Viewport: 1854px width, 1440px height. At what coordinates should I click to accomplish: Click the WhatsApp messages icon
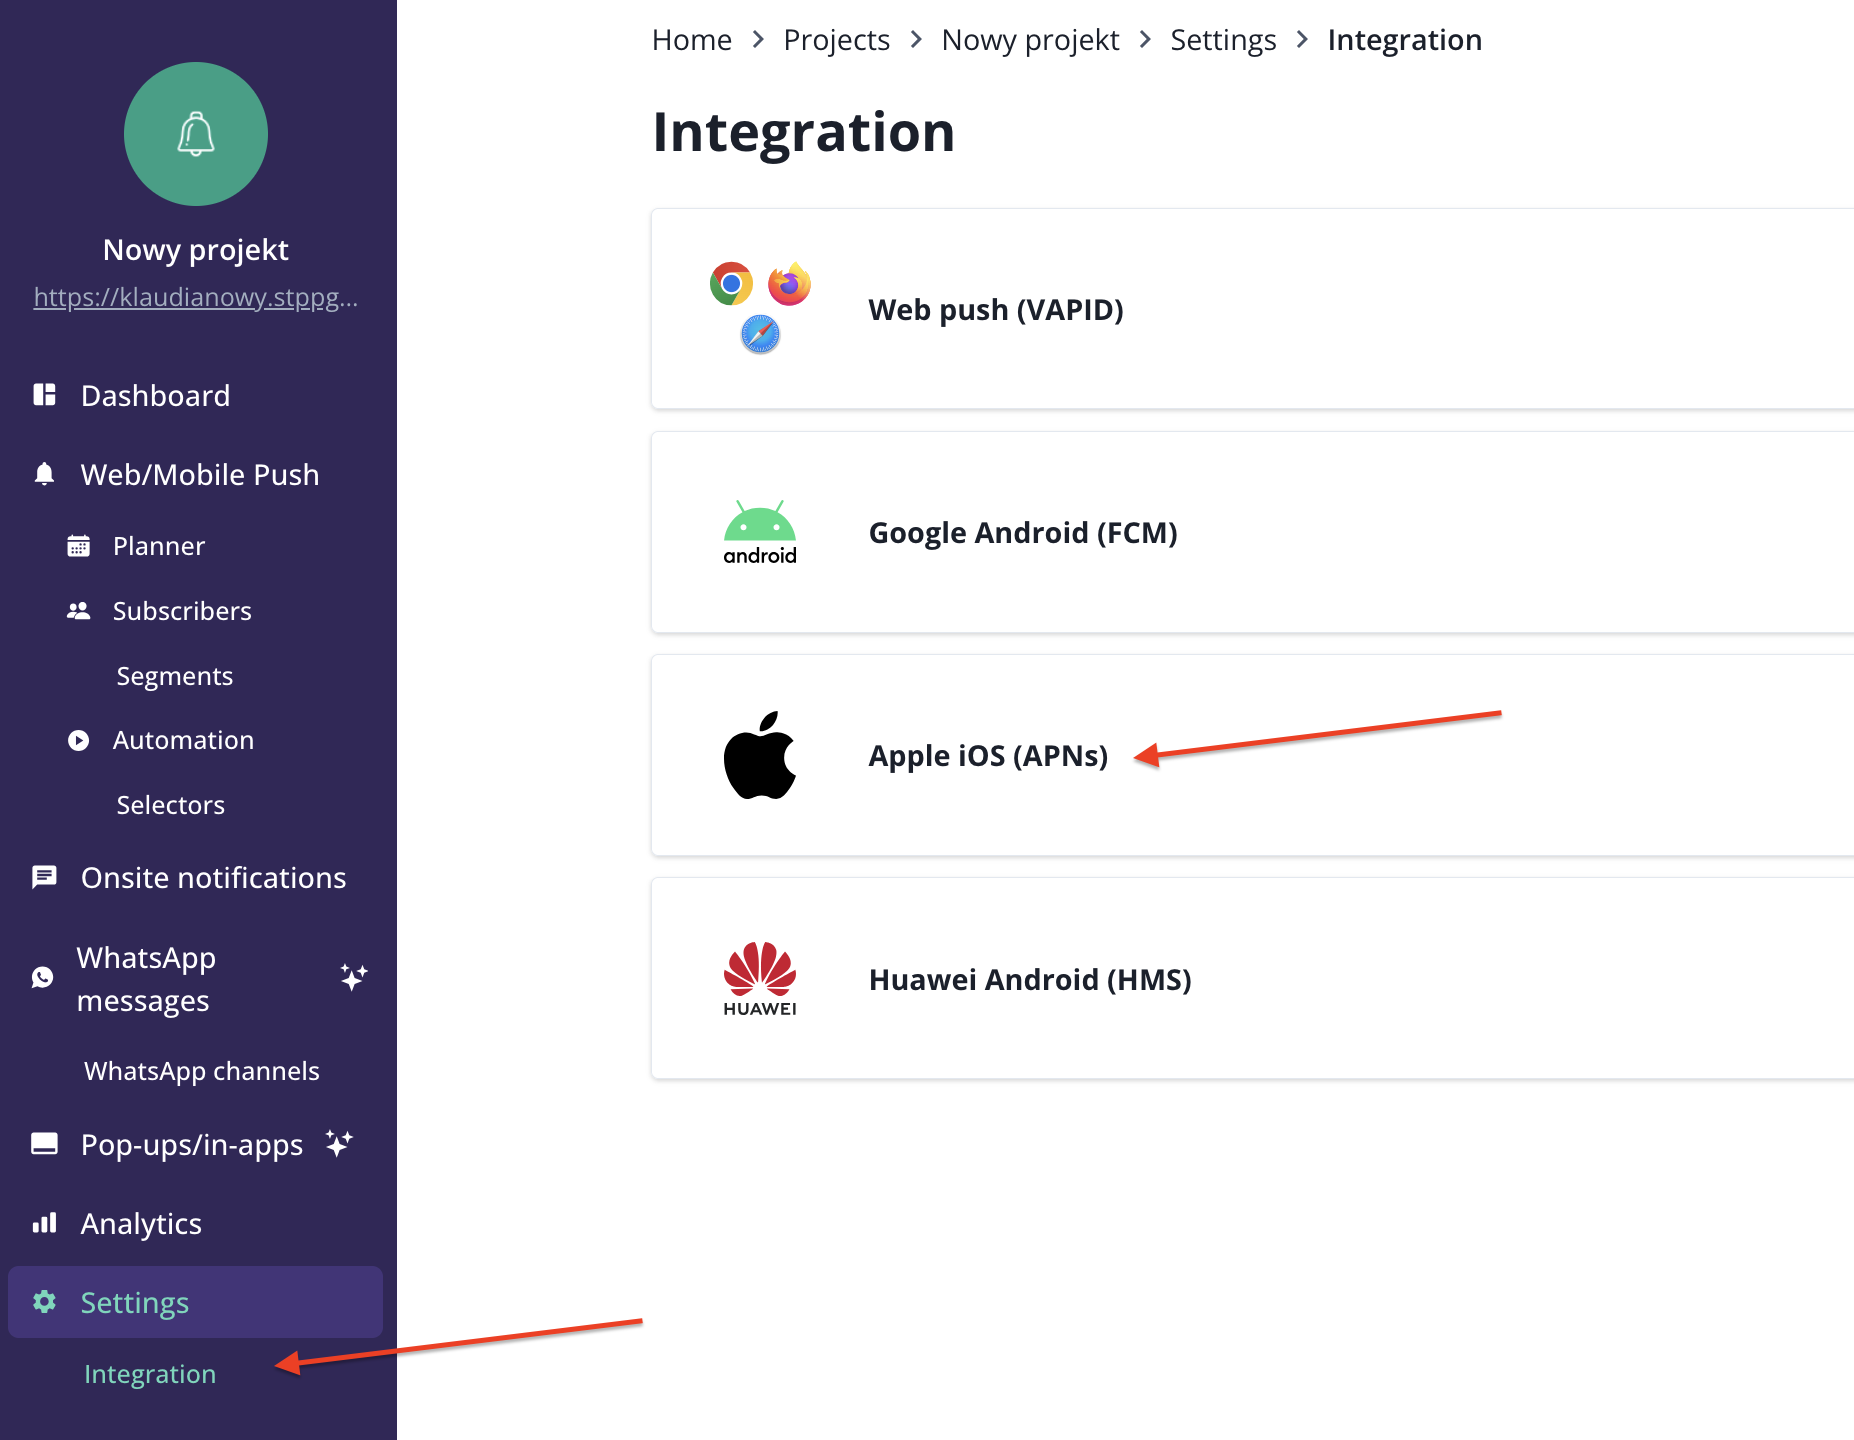[43, 978]
